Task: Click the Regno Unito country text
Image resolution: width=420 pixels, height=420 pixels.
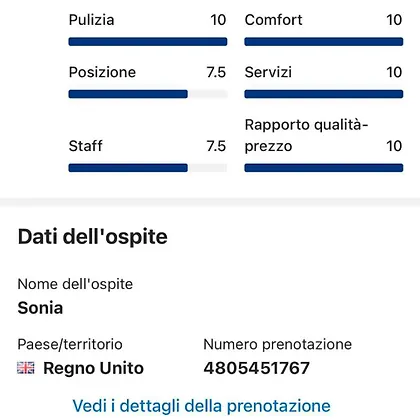Action: pyautogui.click(x=93, y=368)
